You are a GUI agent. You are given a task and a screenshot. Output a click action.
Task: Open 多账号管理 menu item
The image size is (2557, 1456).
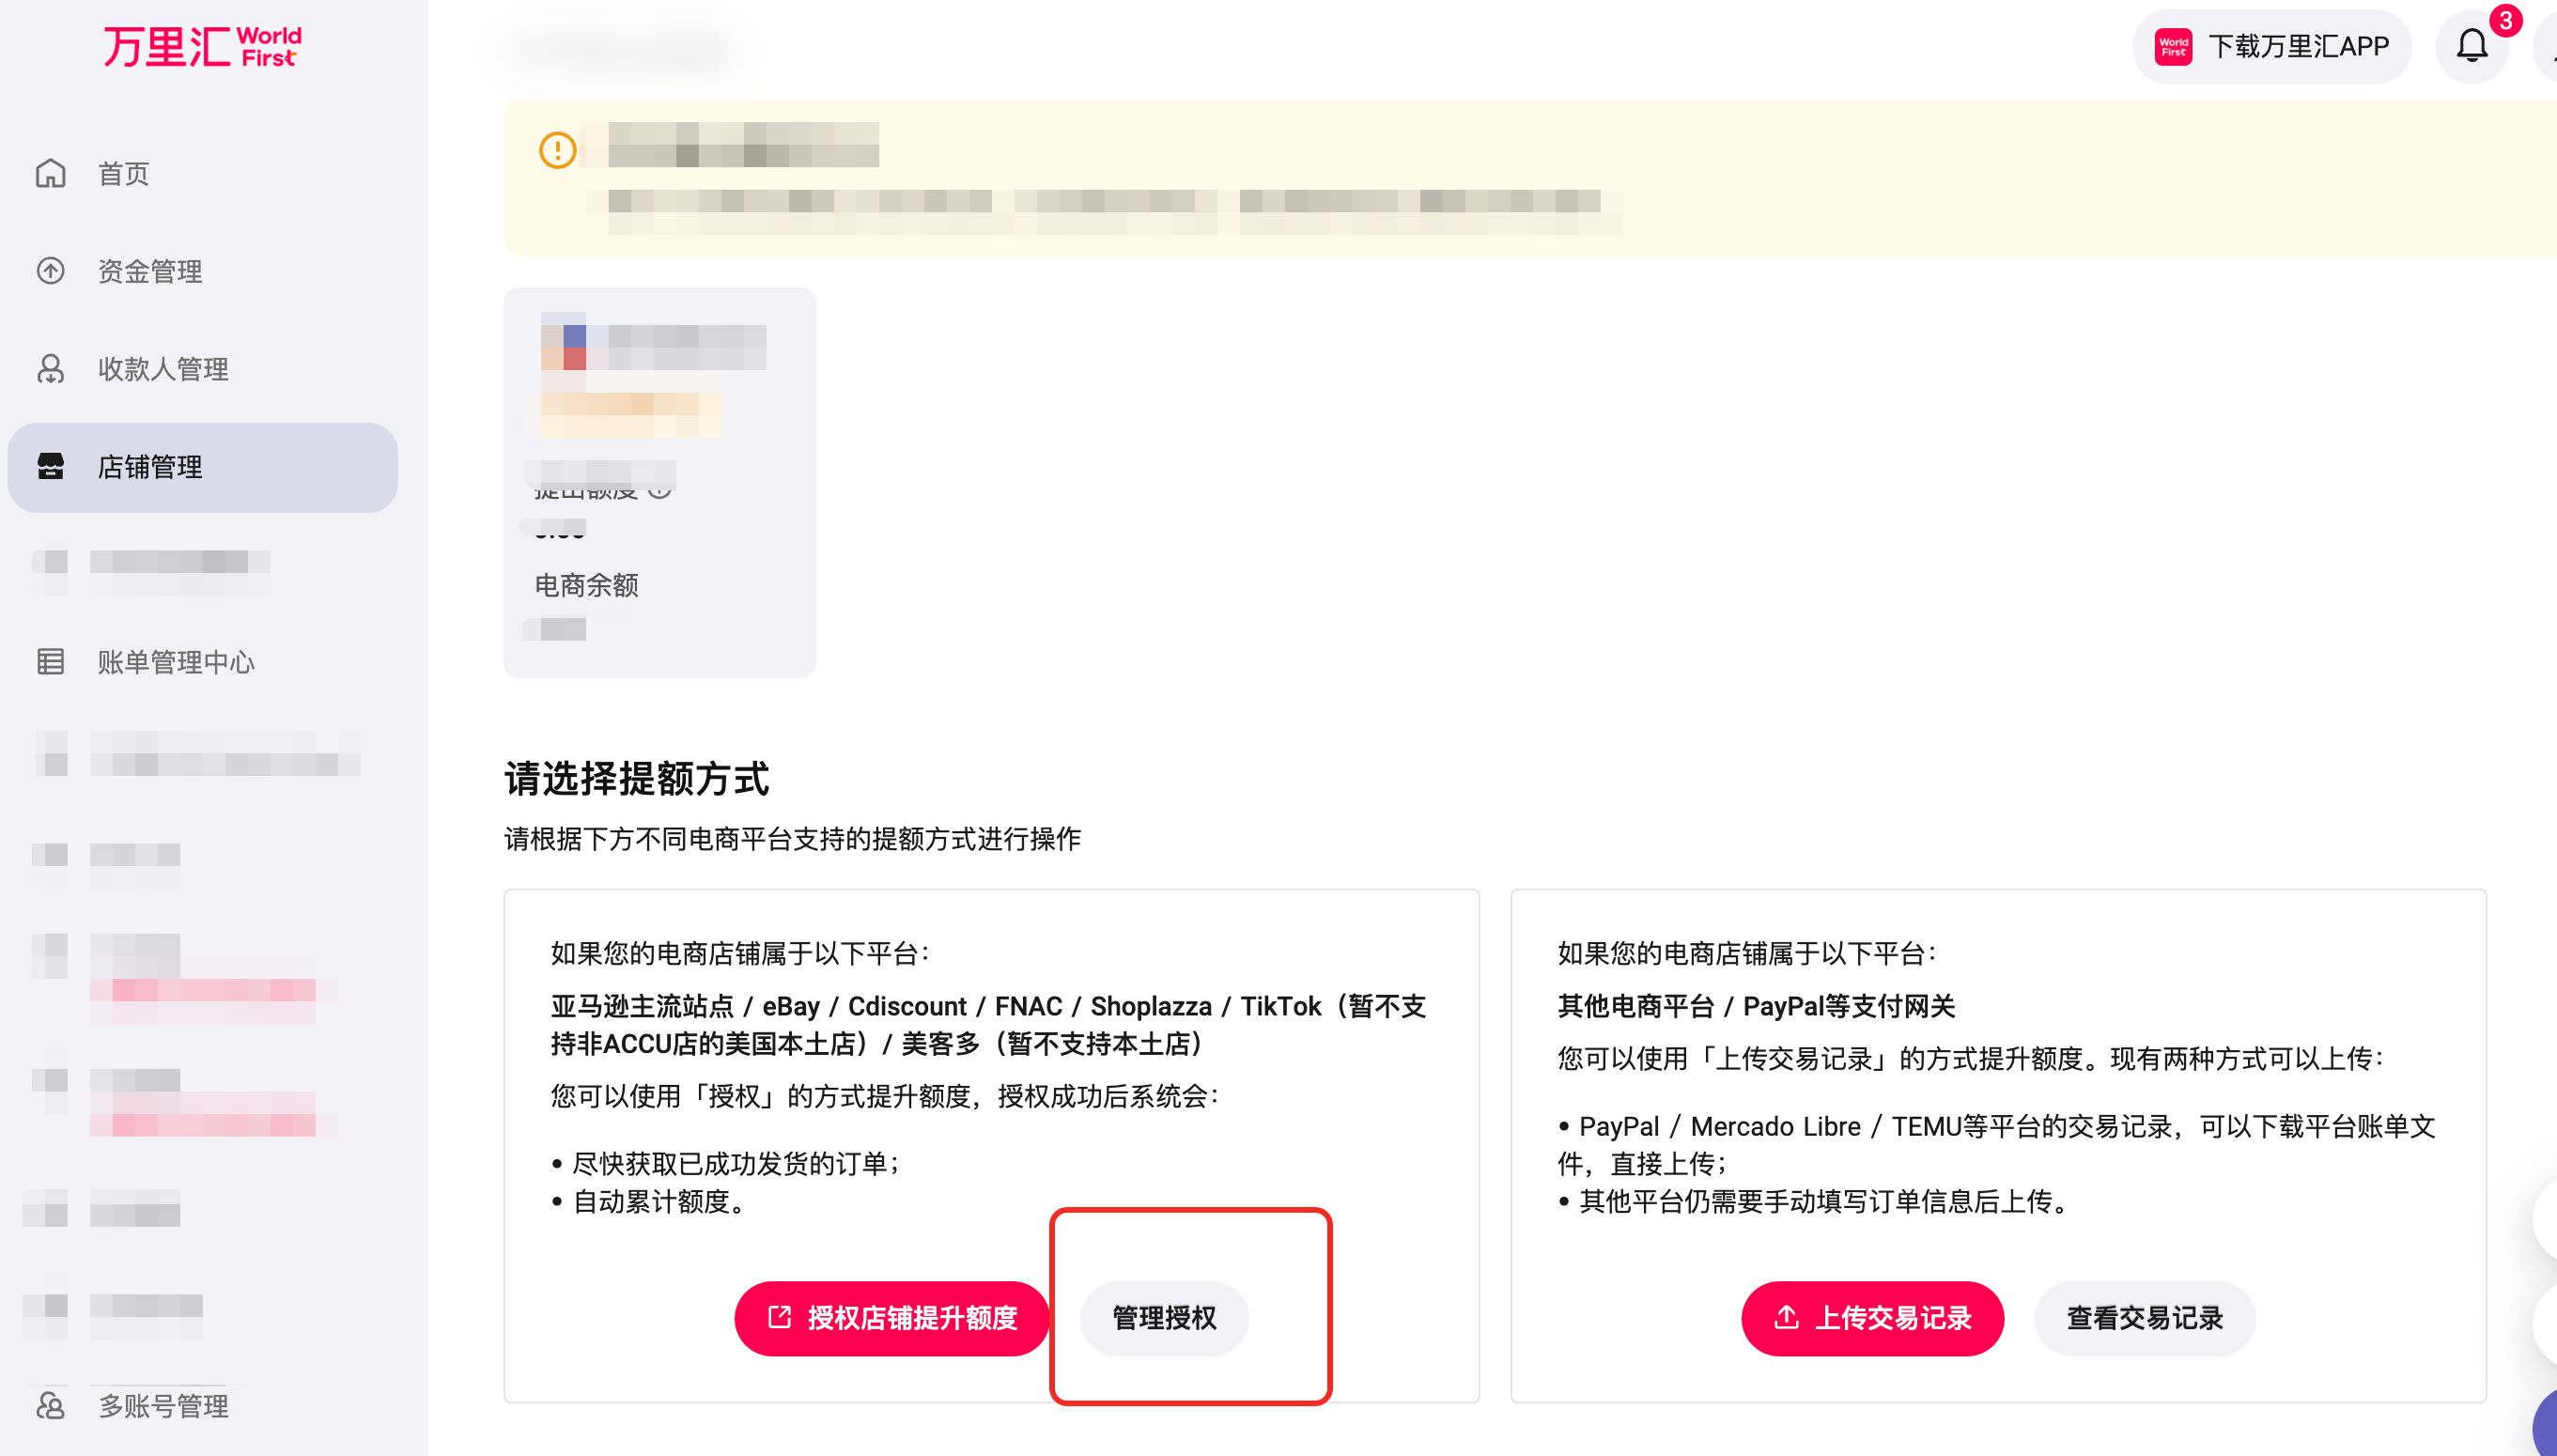point(163,1406)
